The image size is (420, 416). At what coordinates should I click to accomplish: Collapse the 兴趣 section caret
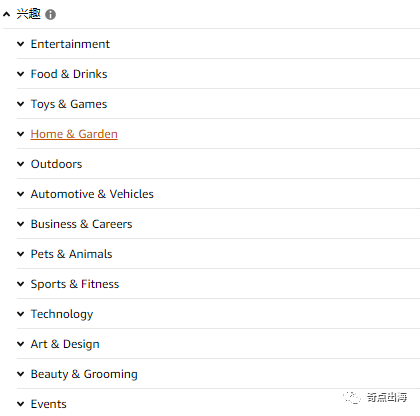click(6, 14)
